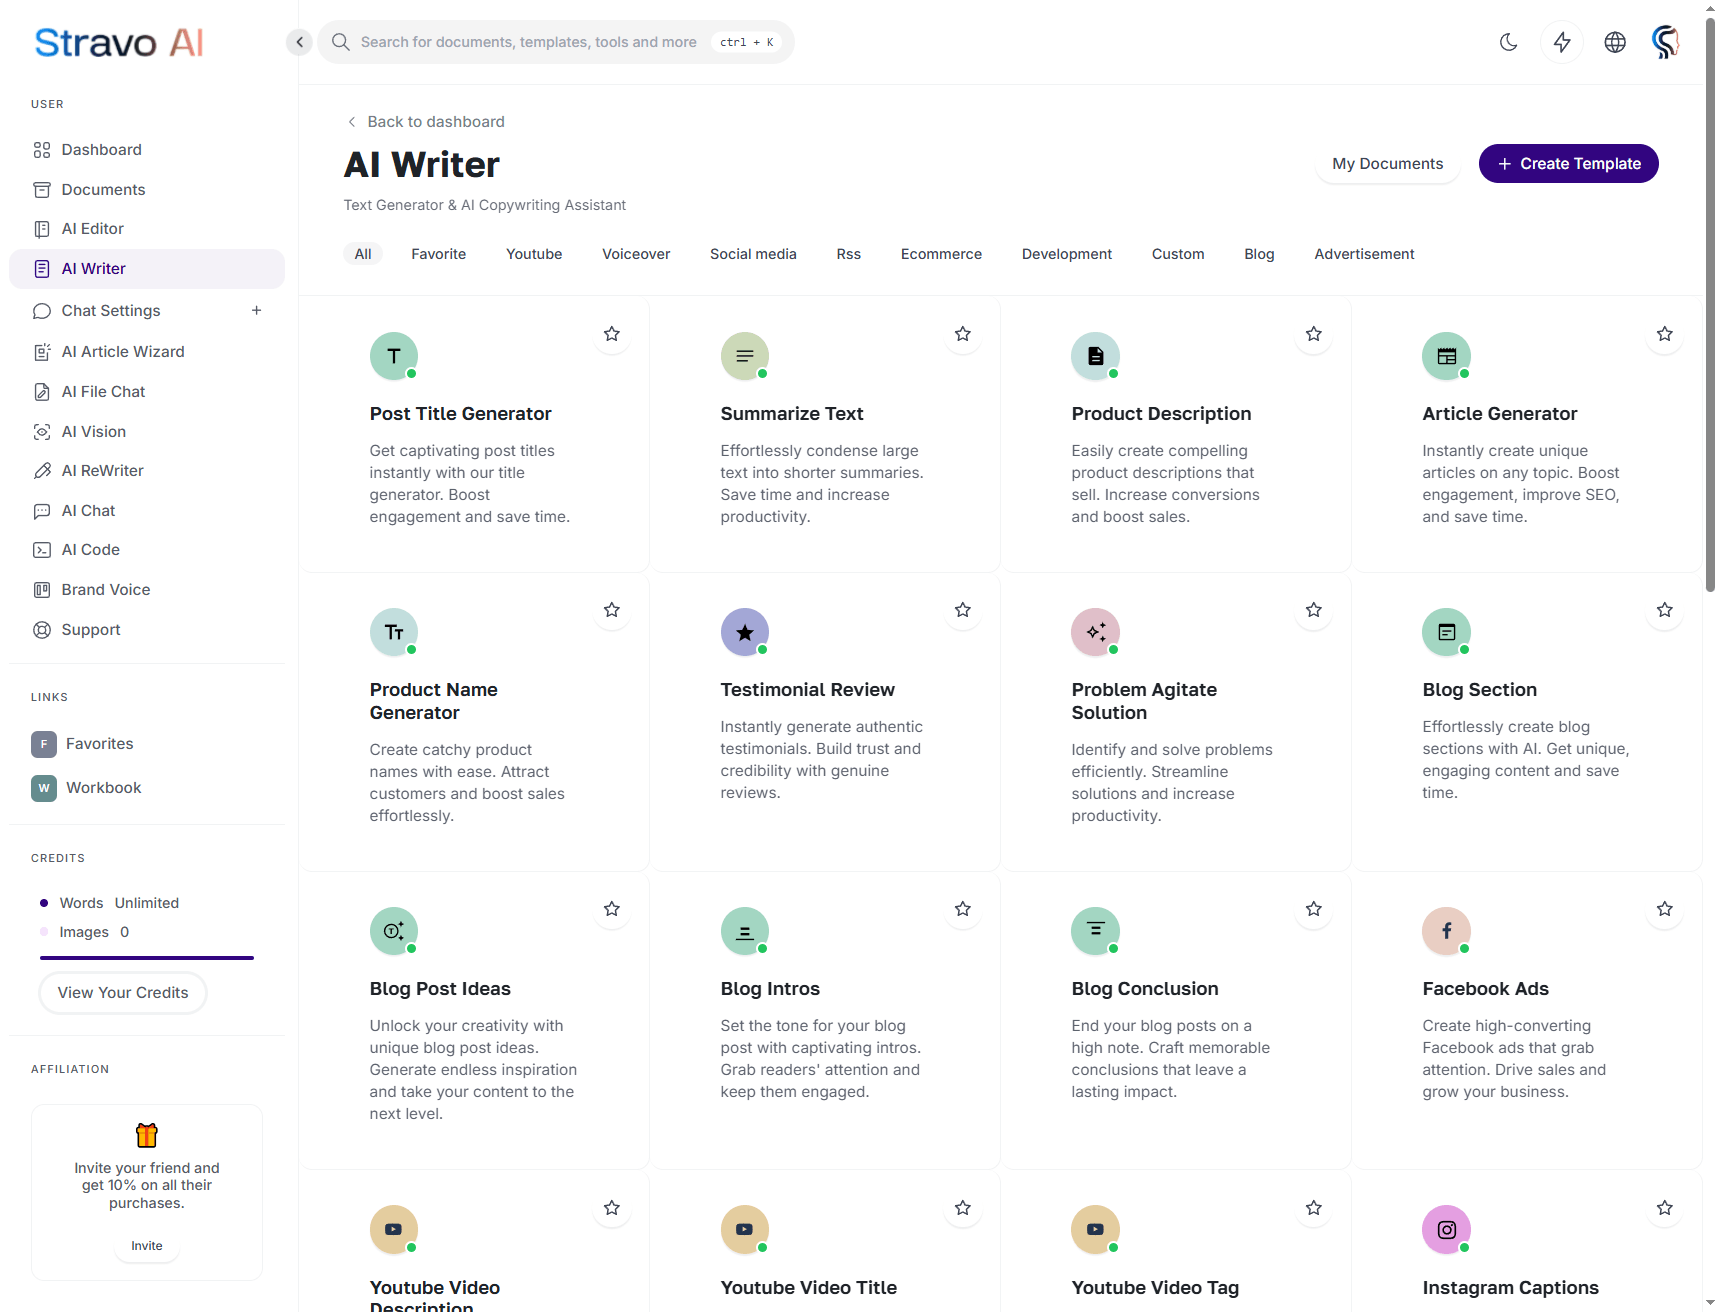This screenshot has height=1312, width=1718.
Task: Select the Ecommerce category tab
Action: coord(940,254)
